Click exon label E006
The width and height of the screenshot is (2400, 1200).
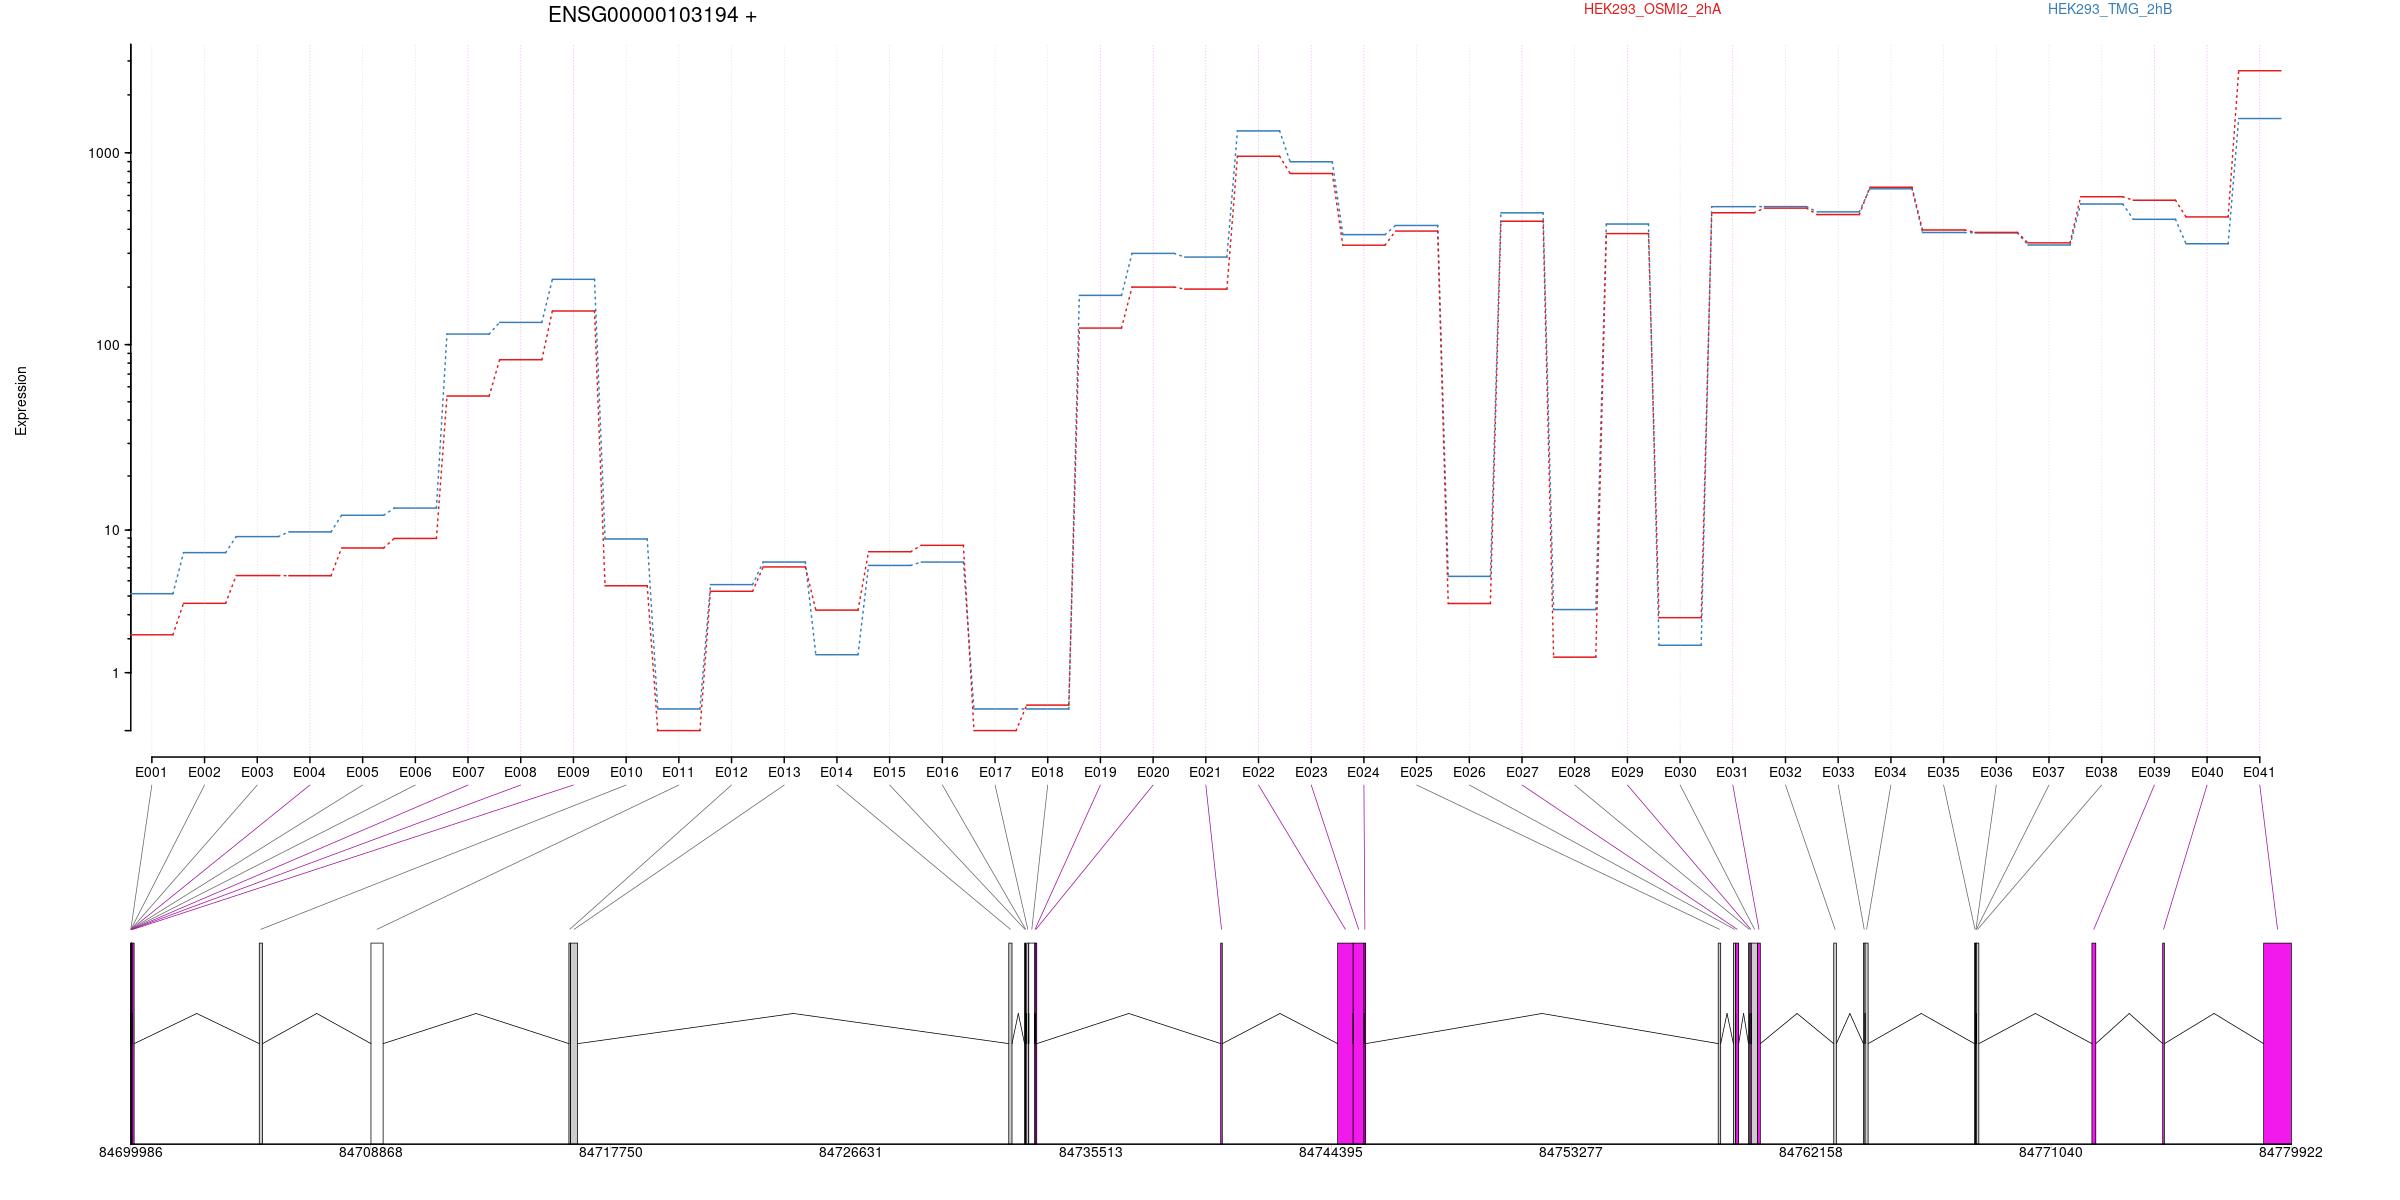(x=415, y=772)
